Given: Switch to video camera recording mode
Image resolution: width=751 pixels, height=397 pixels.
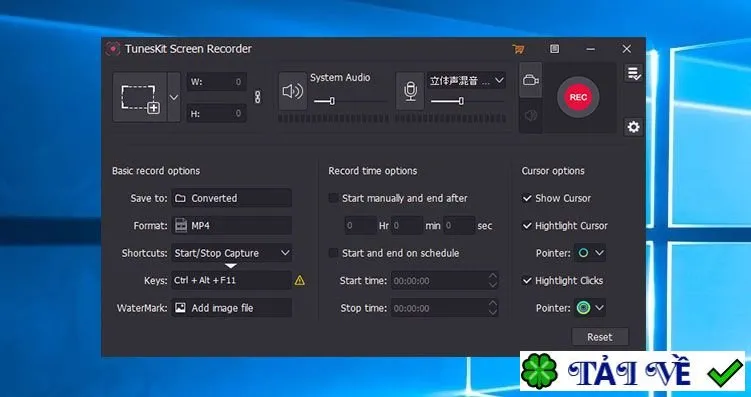Looking at the screenshot, I should [531, 80].
